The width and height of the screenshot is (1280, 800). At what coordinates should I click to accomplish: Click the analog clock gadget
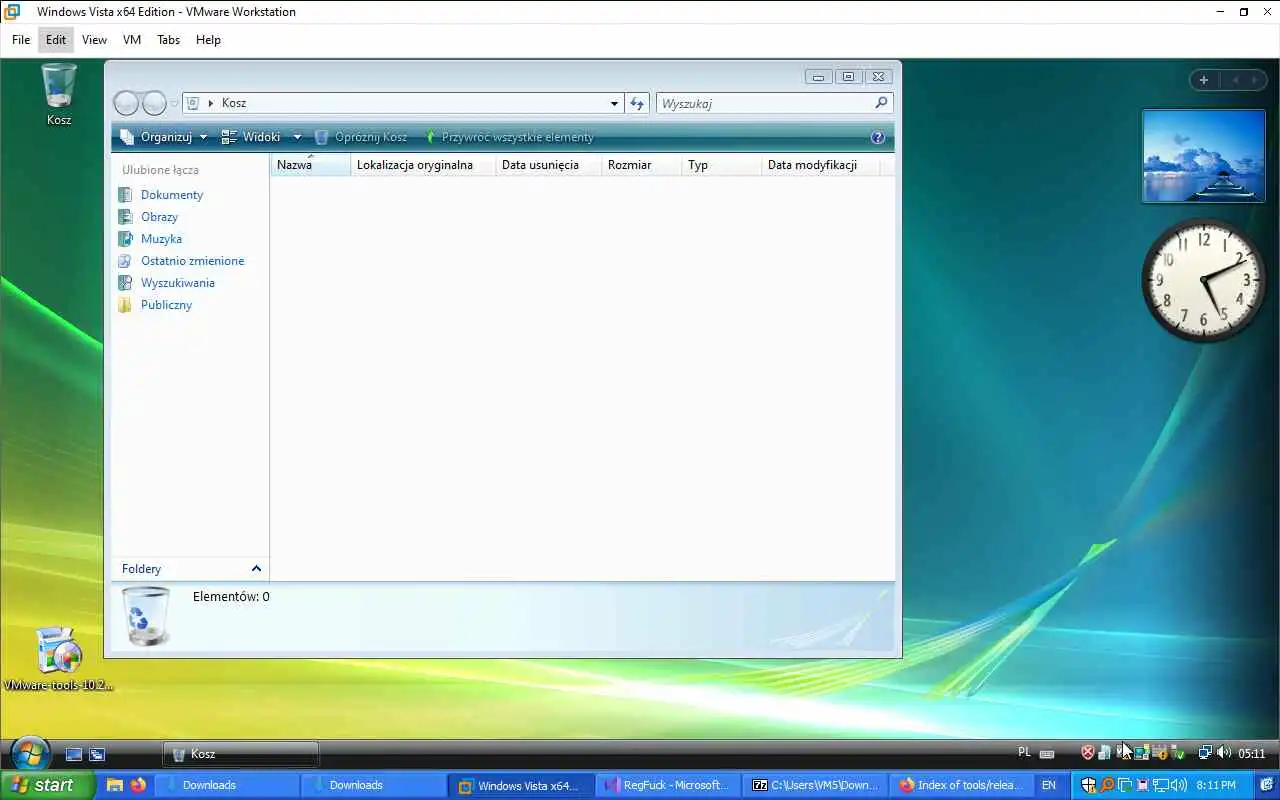click(x=1203, y=280)
